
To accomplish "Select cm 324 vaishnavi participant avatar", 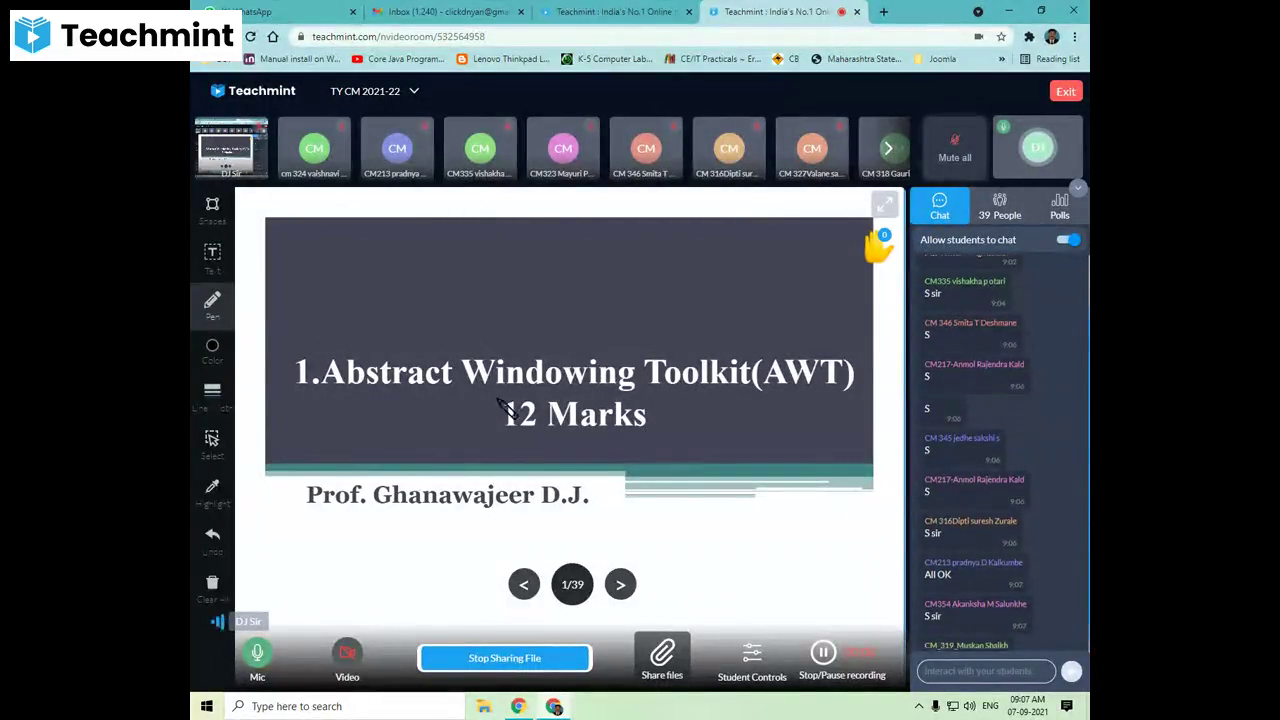I will 314,148.
